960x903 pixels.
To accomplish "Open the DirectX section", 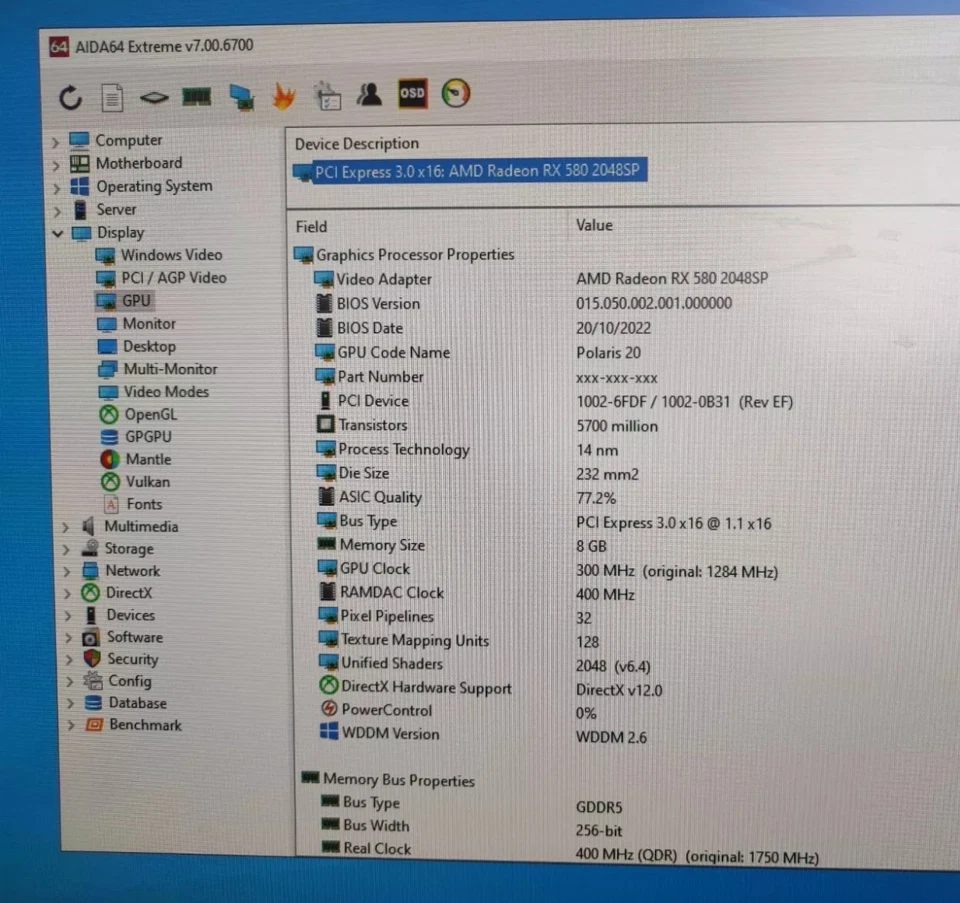I will [x=127, y=592].
